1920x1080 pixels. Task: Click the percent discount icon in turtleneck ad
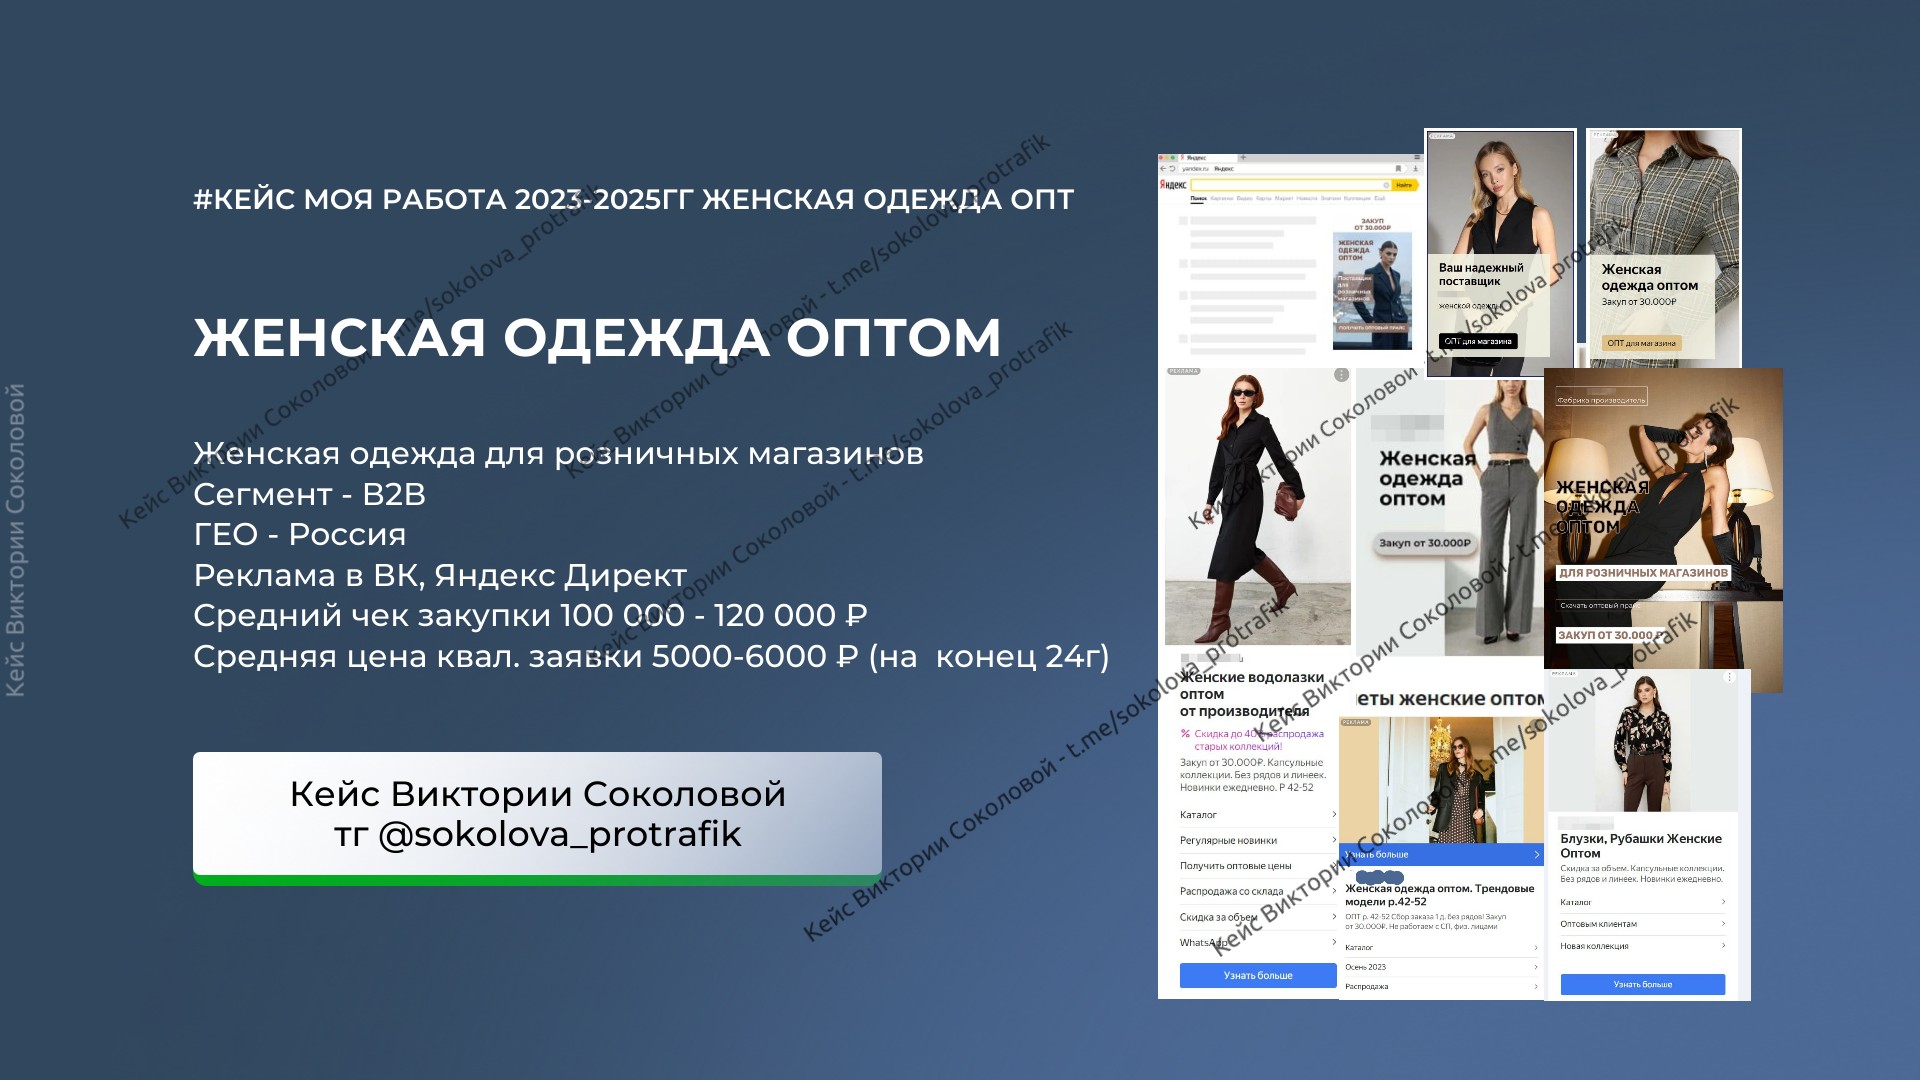pyautogui.click(x=1185, y=734)
